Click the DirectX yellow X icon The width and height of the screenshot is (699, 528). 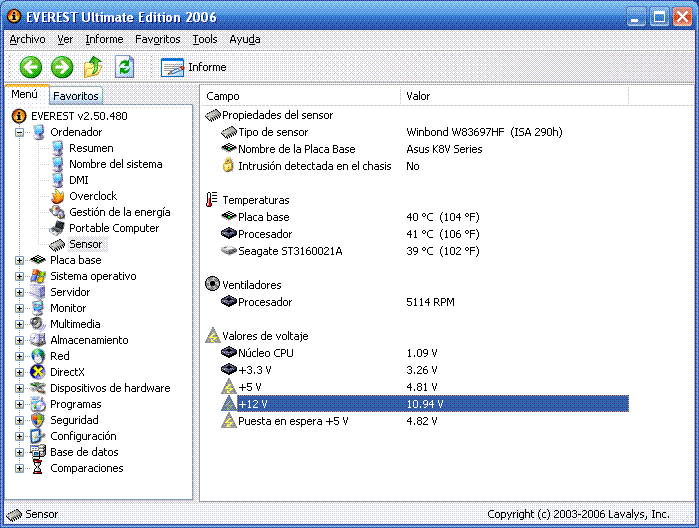[38, 372]
